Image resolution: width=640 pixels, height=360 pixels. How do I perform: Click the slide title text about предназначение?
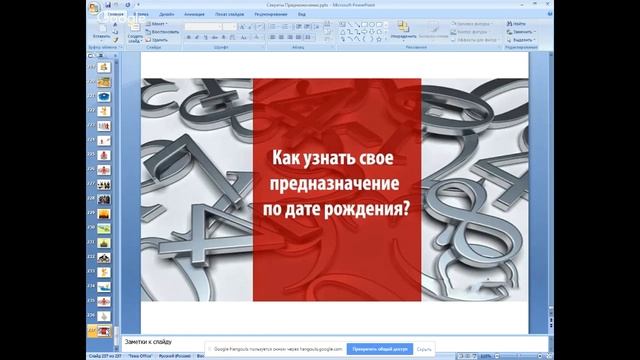click(x=336, y=183)
